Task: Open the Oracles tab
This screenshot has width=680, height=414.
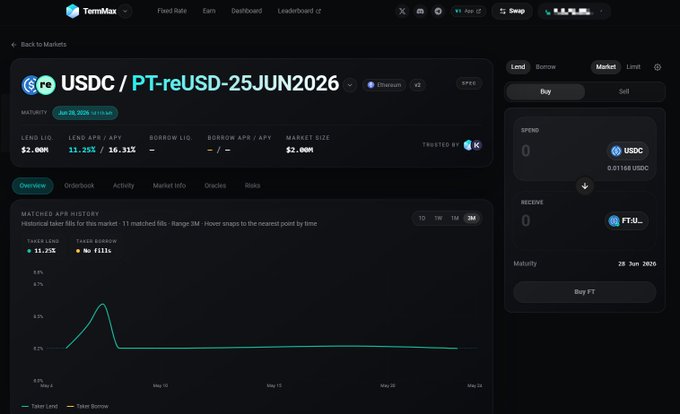Action: point(215,186)
